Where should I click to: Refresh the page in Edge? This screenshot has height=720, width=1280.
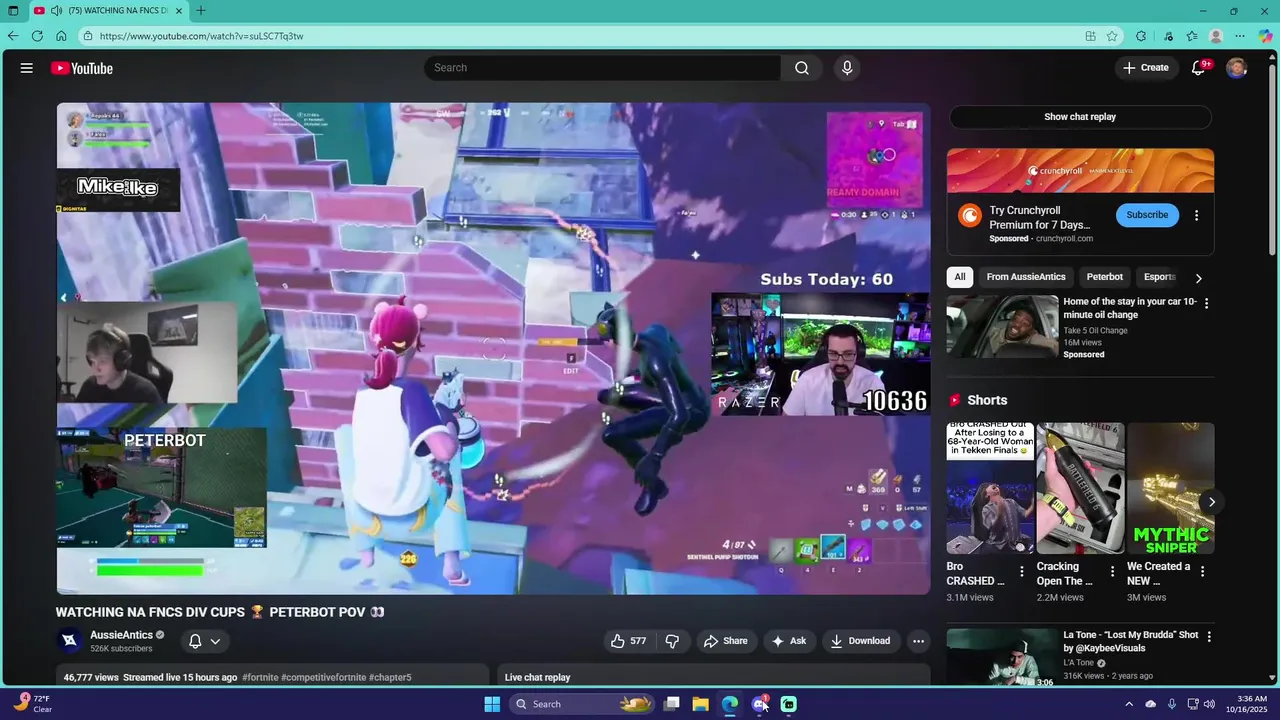37,36
